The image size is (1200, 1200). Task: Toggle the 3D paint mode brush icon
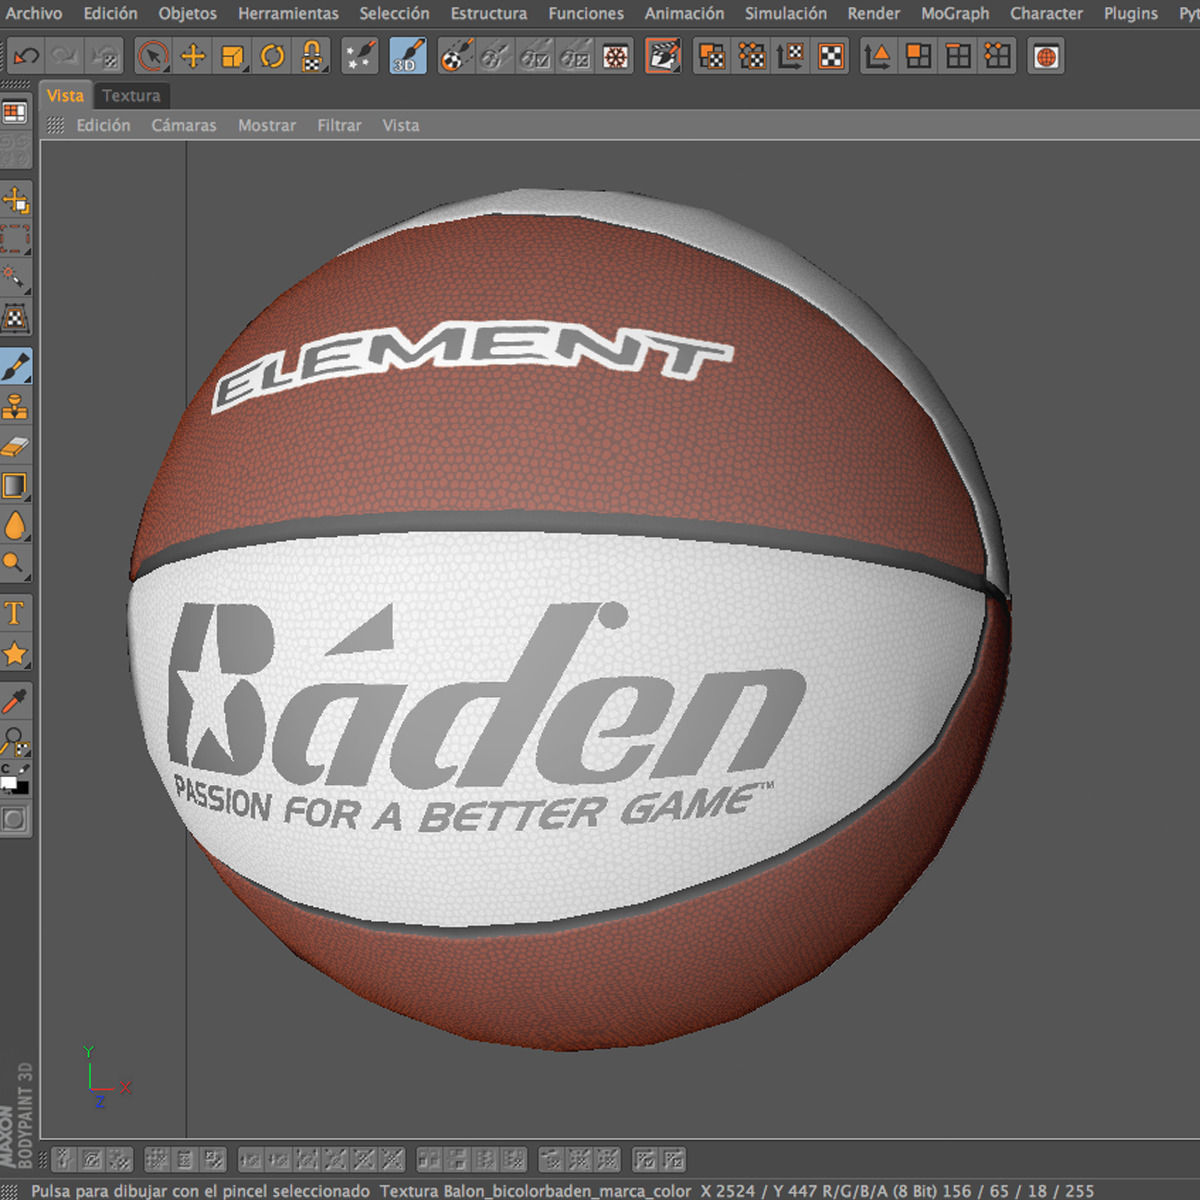click(407, 56)
